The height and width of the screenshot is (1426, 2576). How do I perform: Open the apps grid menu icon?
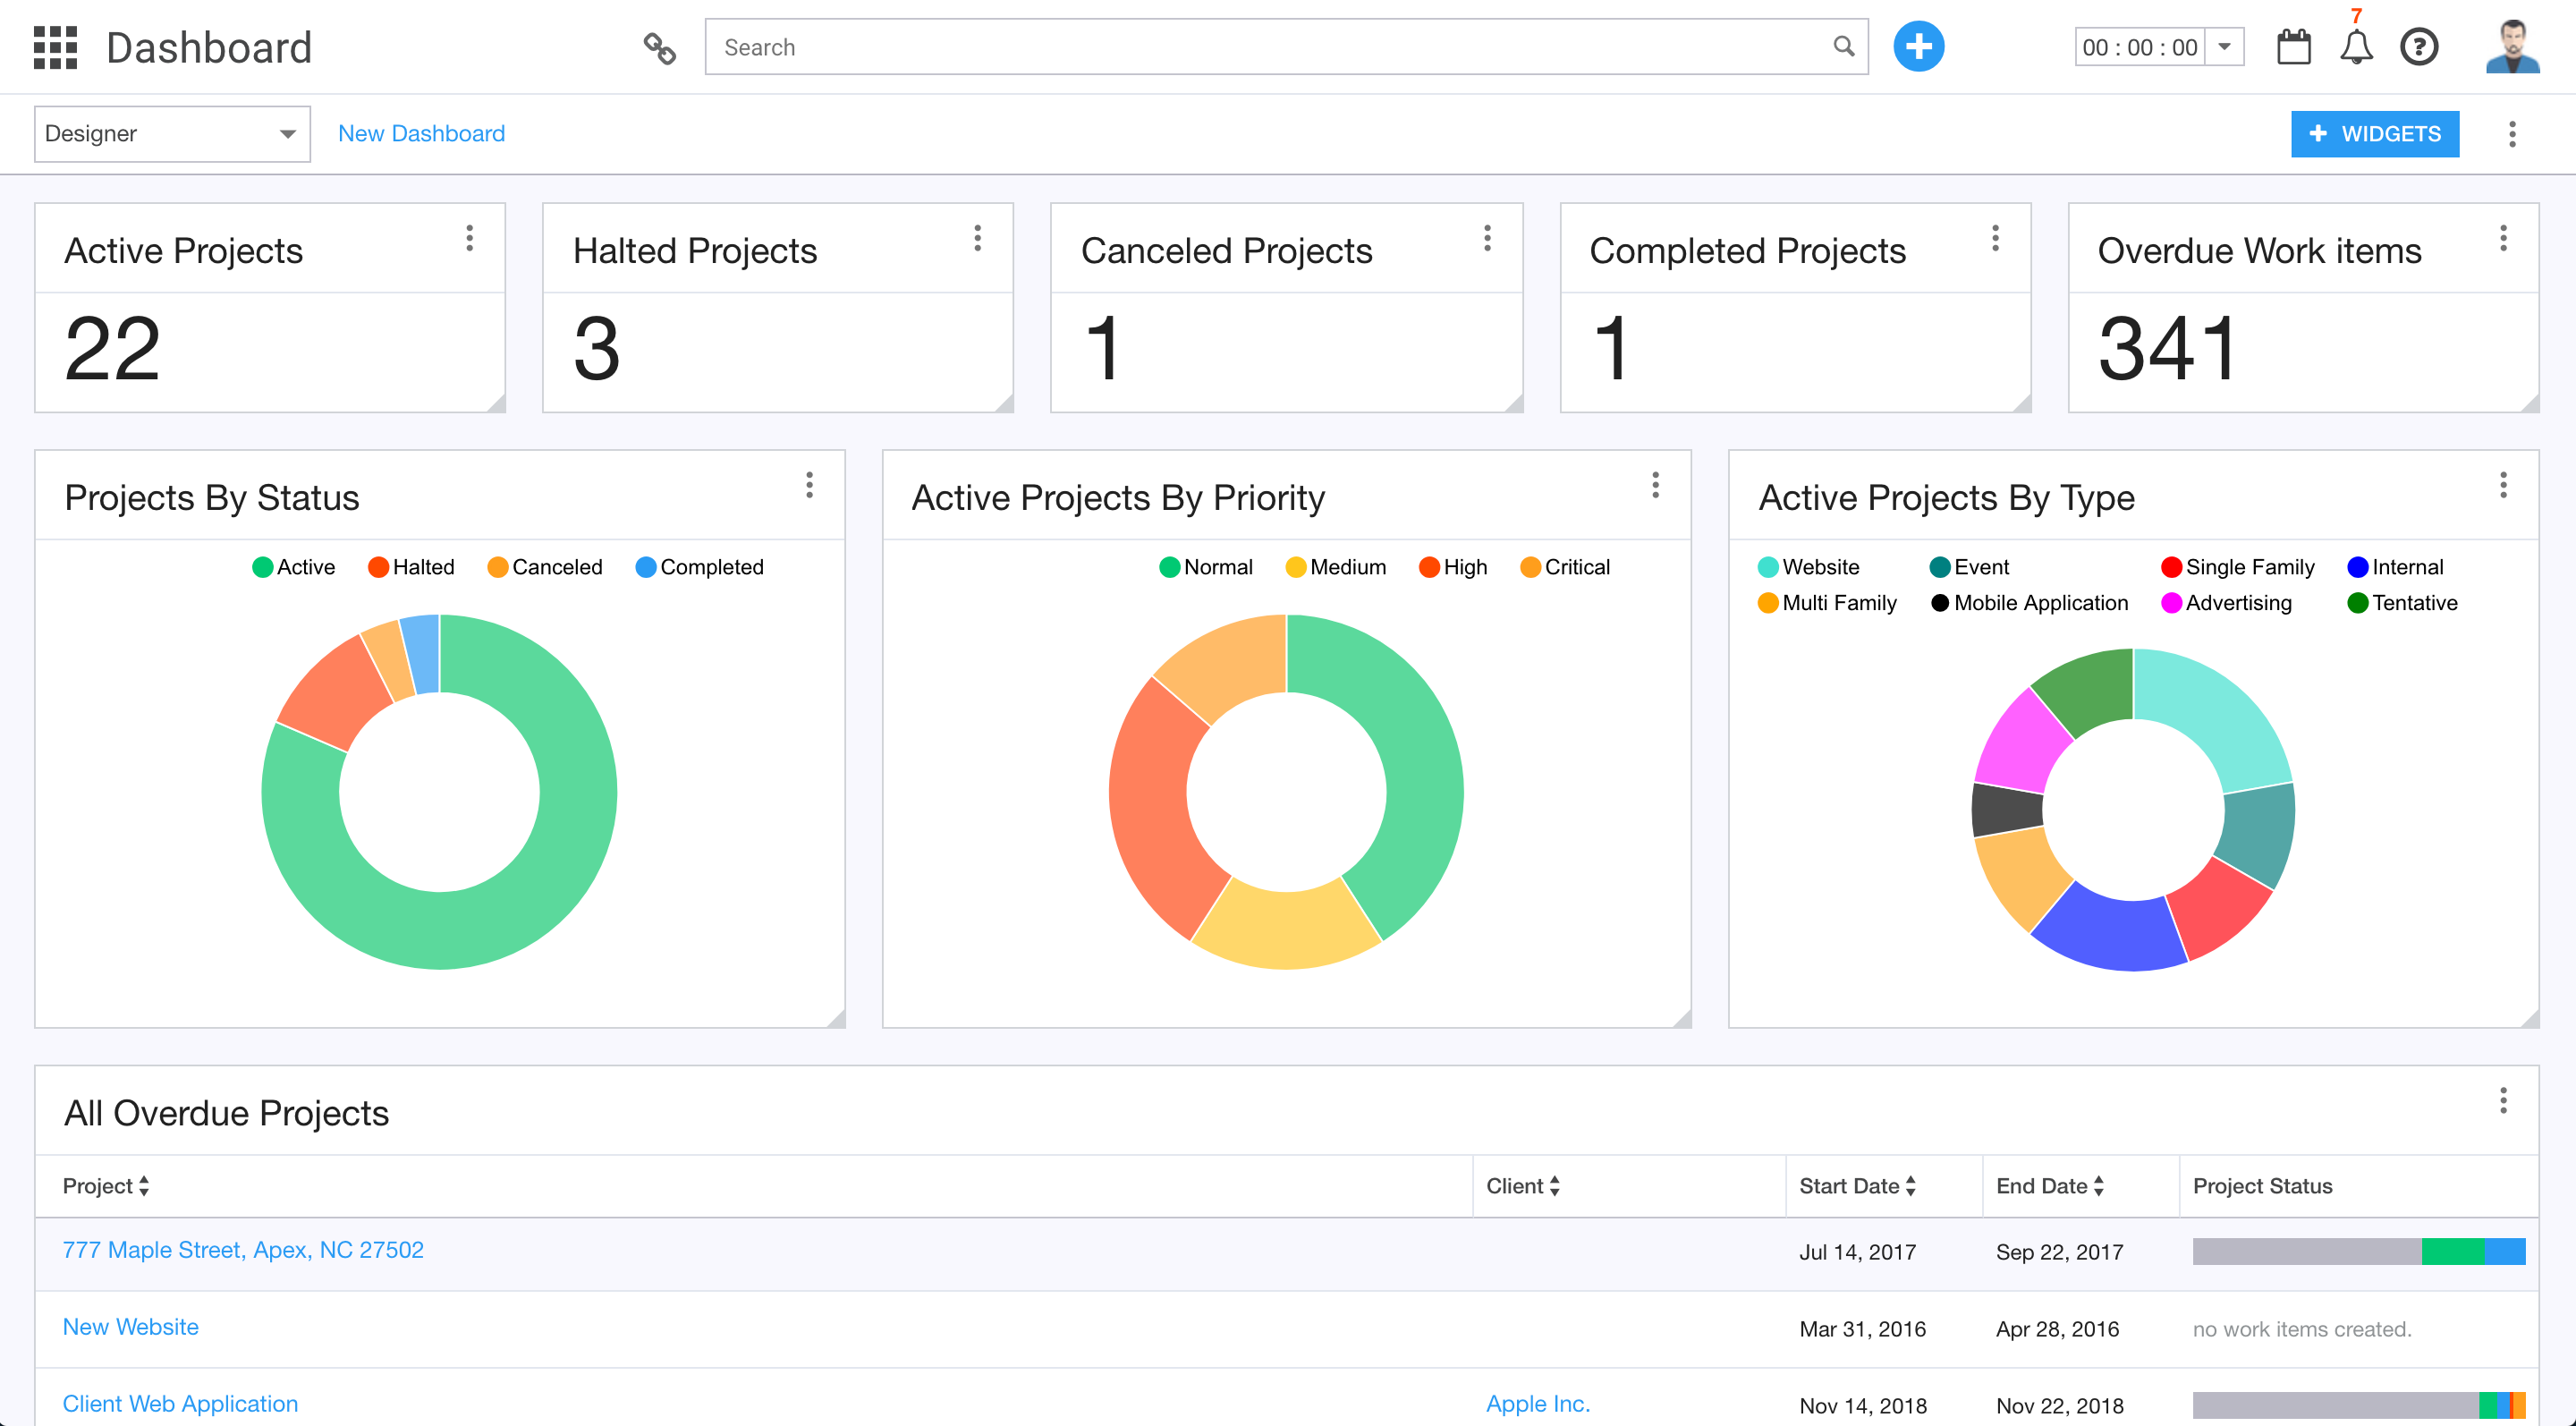click(x=55, y=47)
